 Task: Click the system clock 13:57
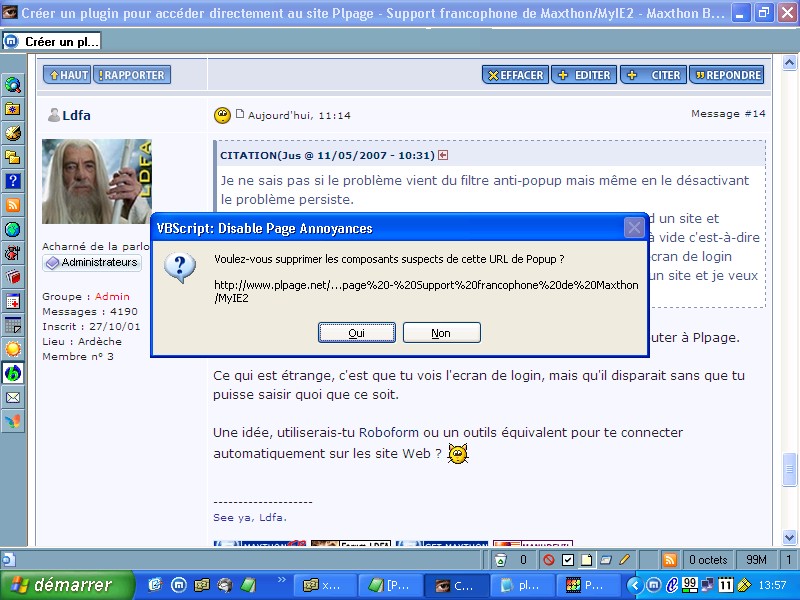pyautogui.click(x=772, y=585)
